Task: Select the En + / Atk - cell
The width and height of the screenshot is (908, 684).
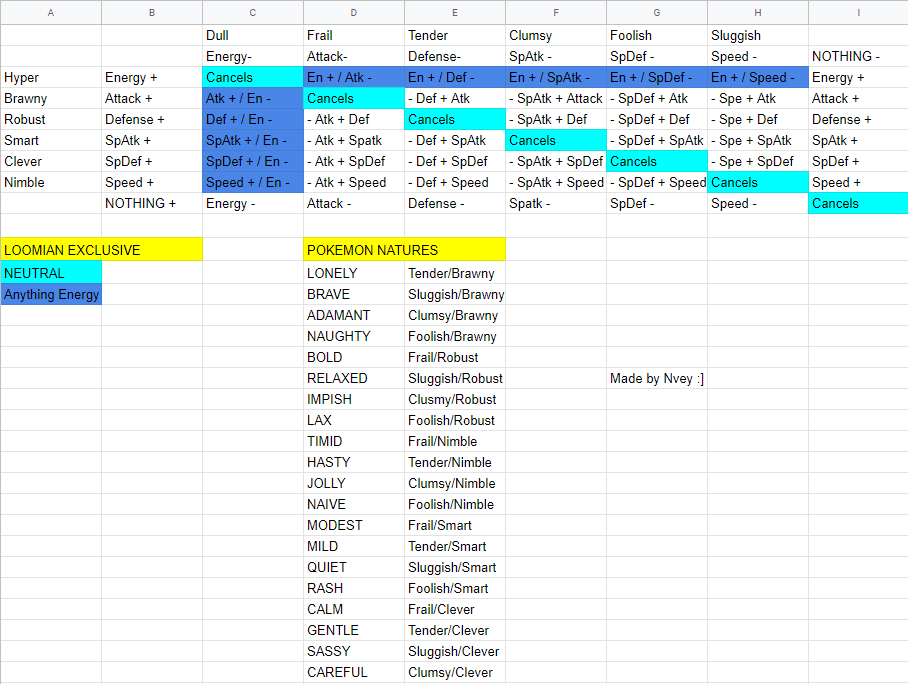Action: (354, 77)
